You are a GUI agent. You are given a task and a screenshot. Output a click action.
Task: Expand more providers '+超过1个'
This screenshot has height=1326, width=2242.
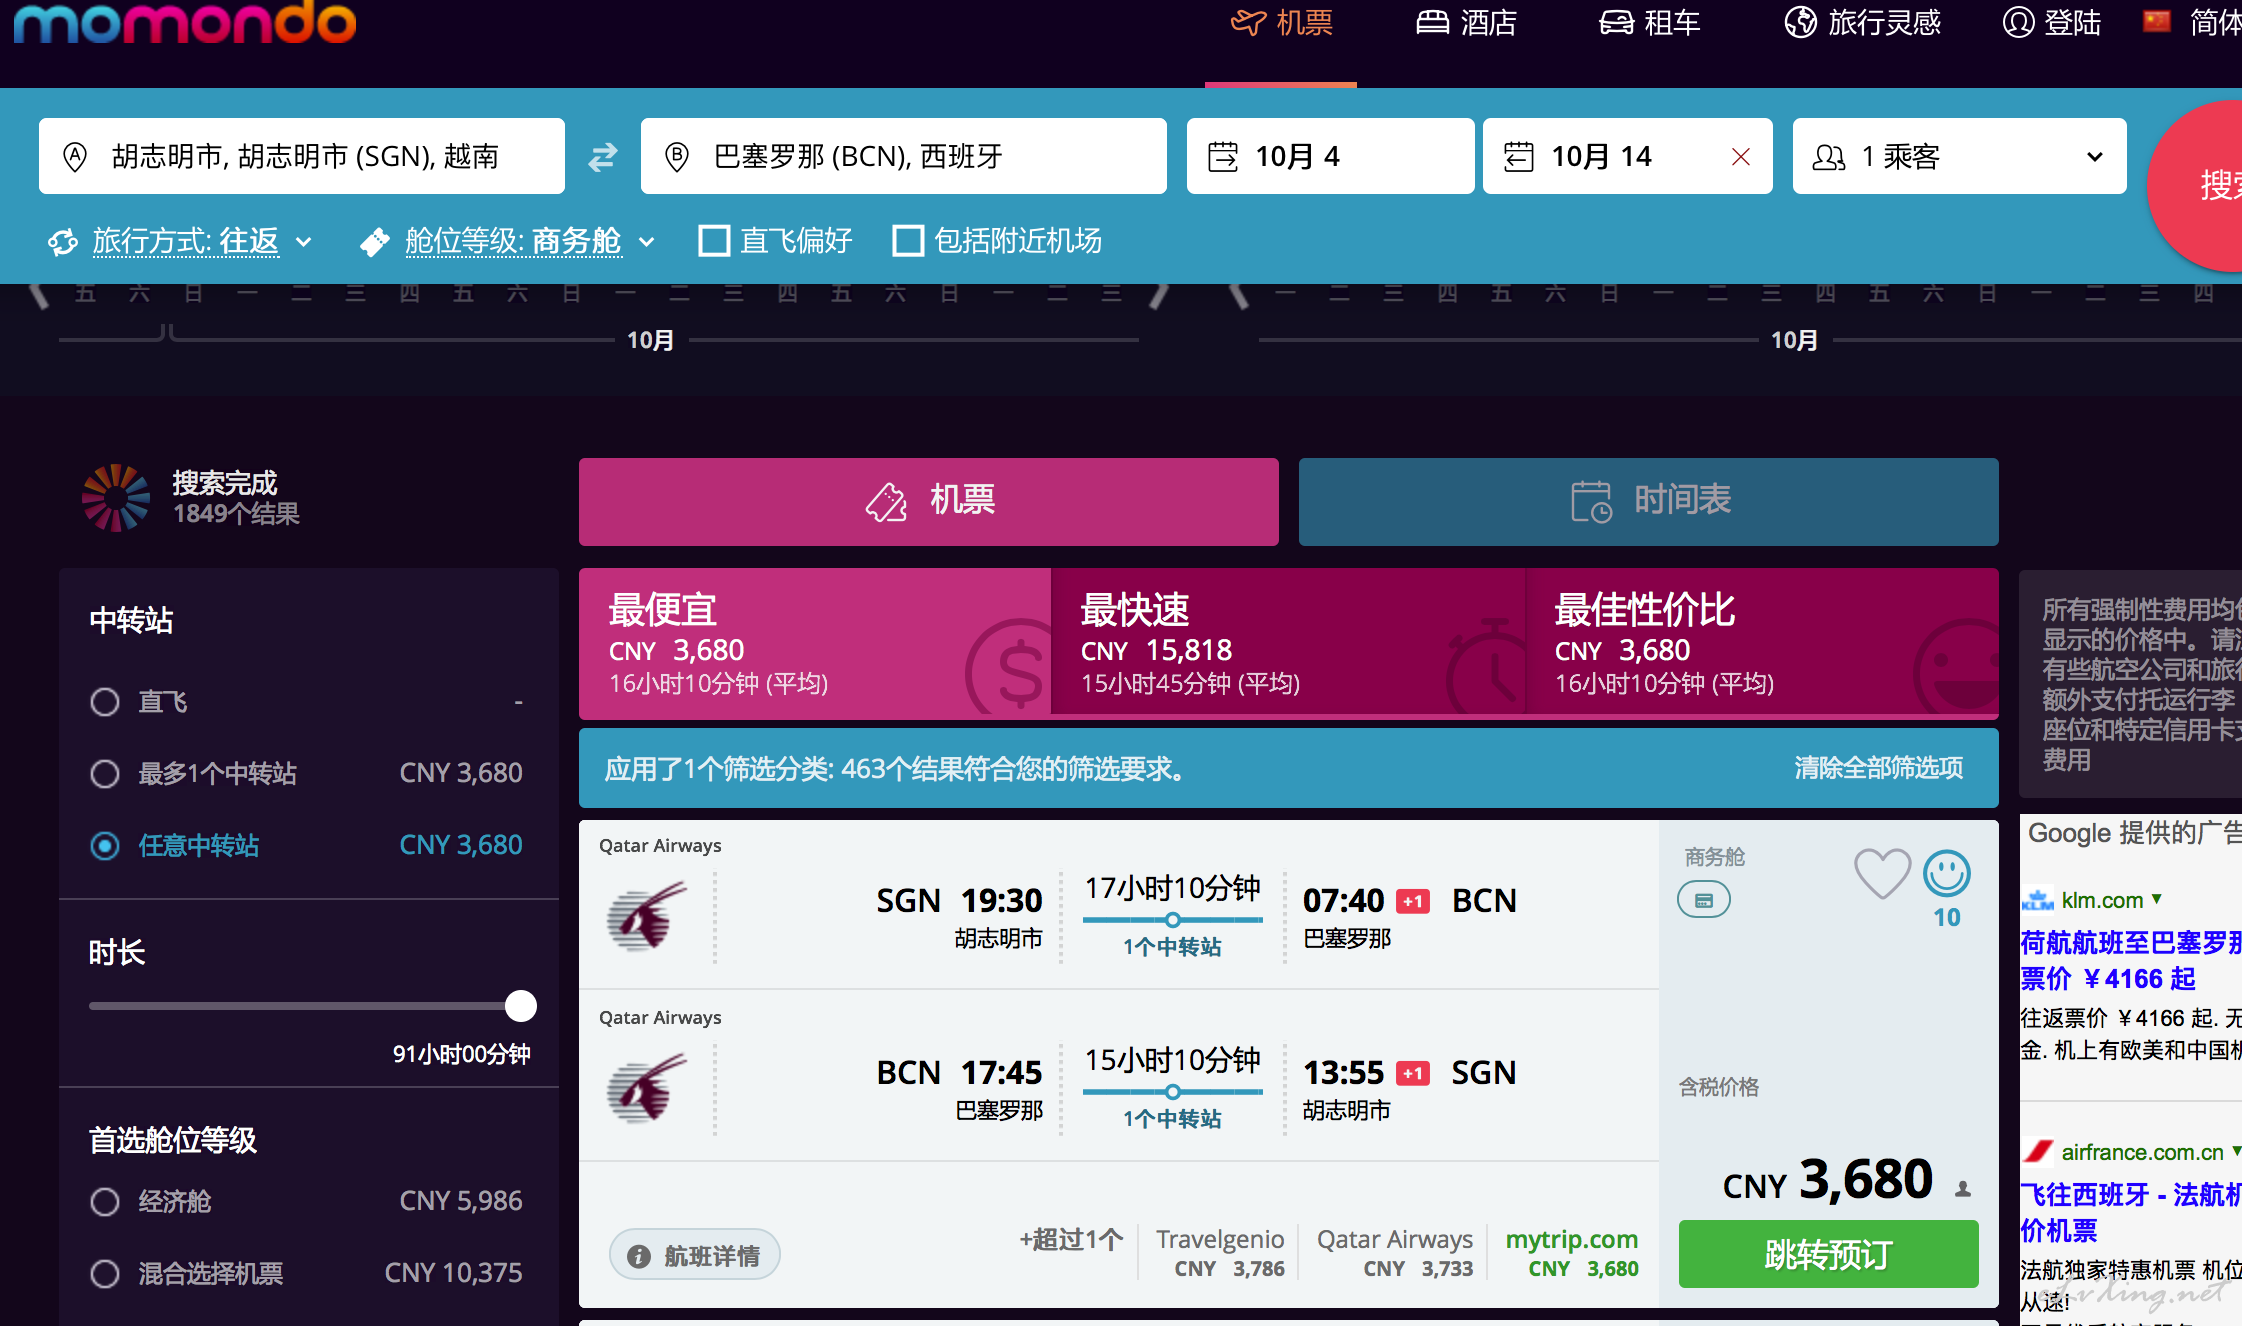[1071, 1240]
